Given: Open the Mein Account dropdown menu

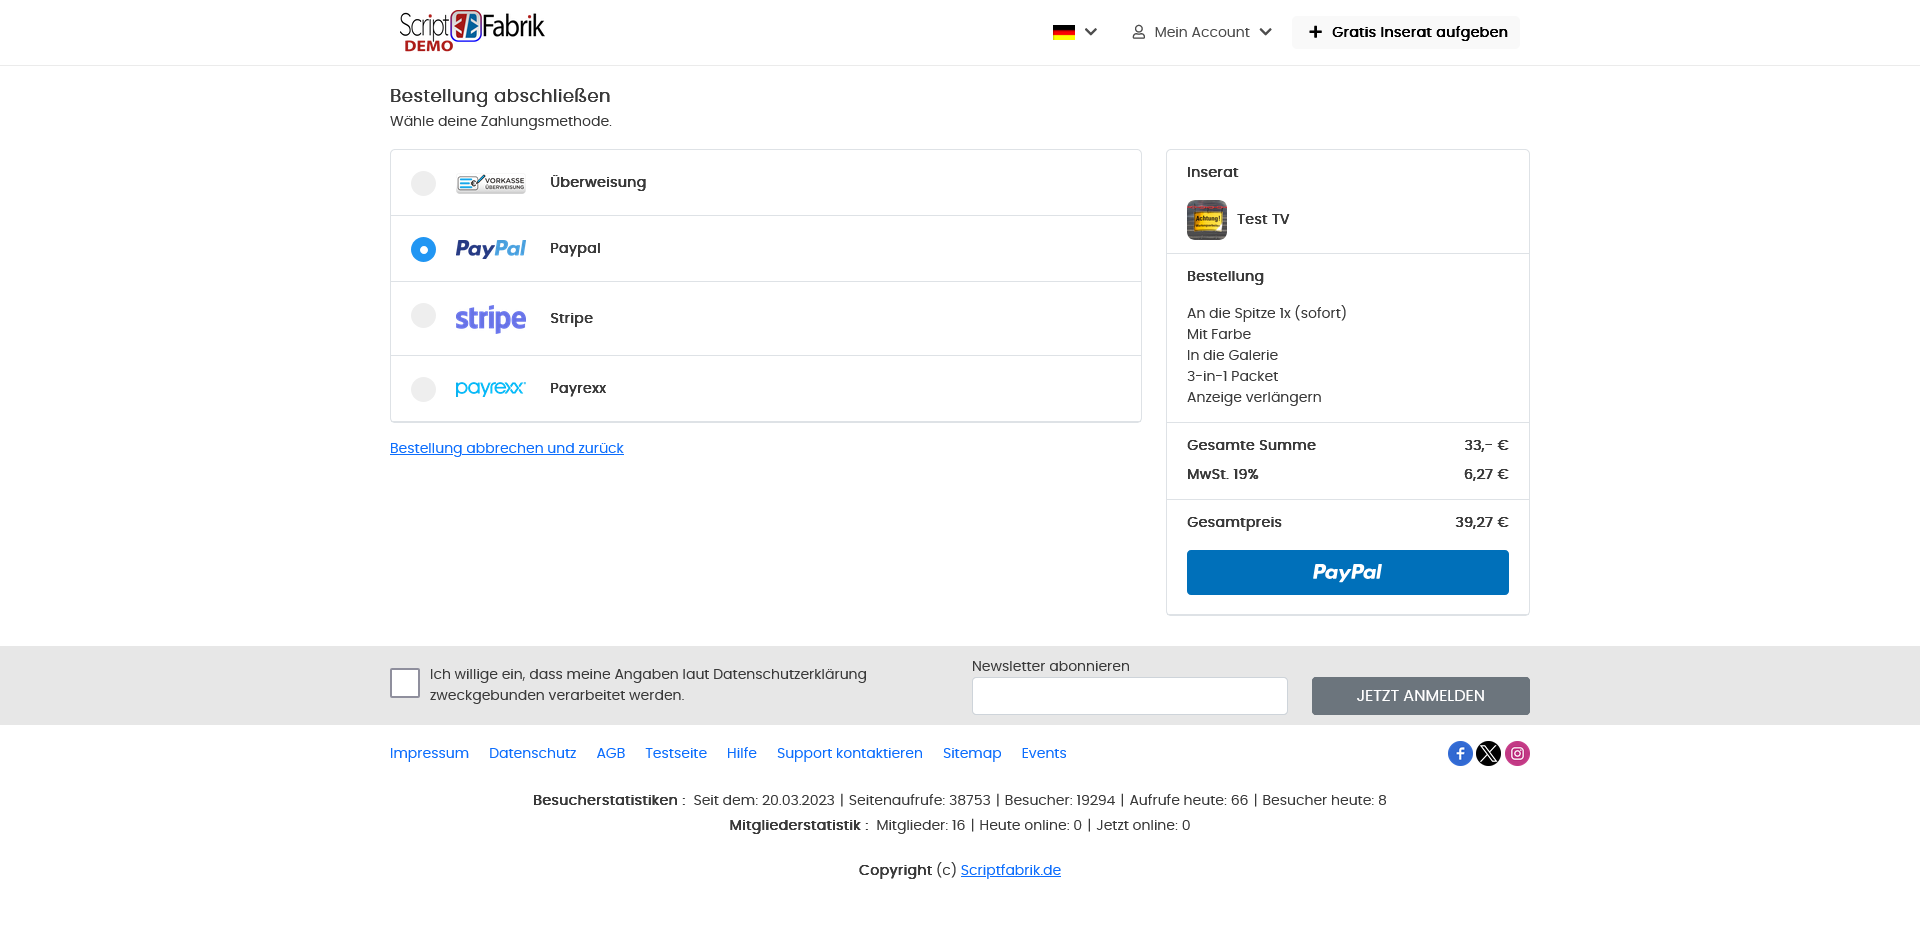Looking at the screenshot, I should point(1202,32).
